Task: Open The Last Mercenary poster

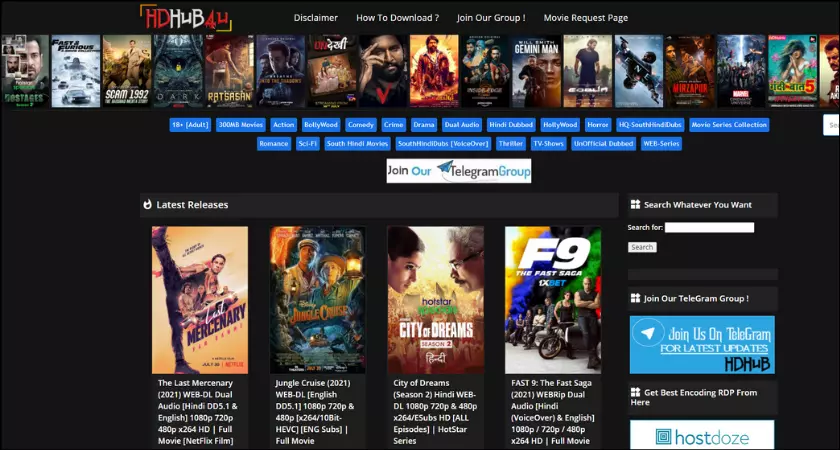Action: [x=200, y=300]
